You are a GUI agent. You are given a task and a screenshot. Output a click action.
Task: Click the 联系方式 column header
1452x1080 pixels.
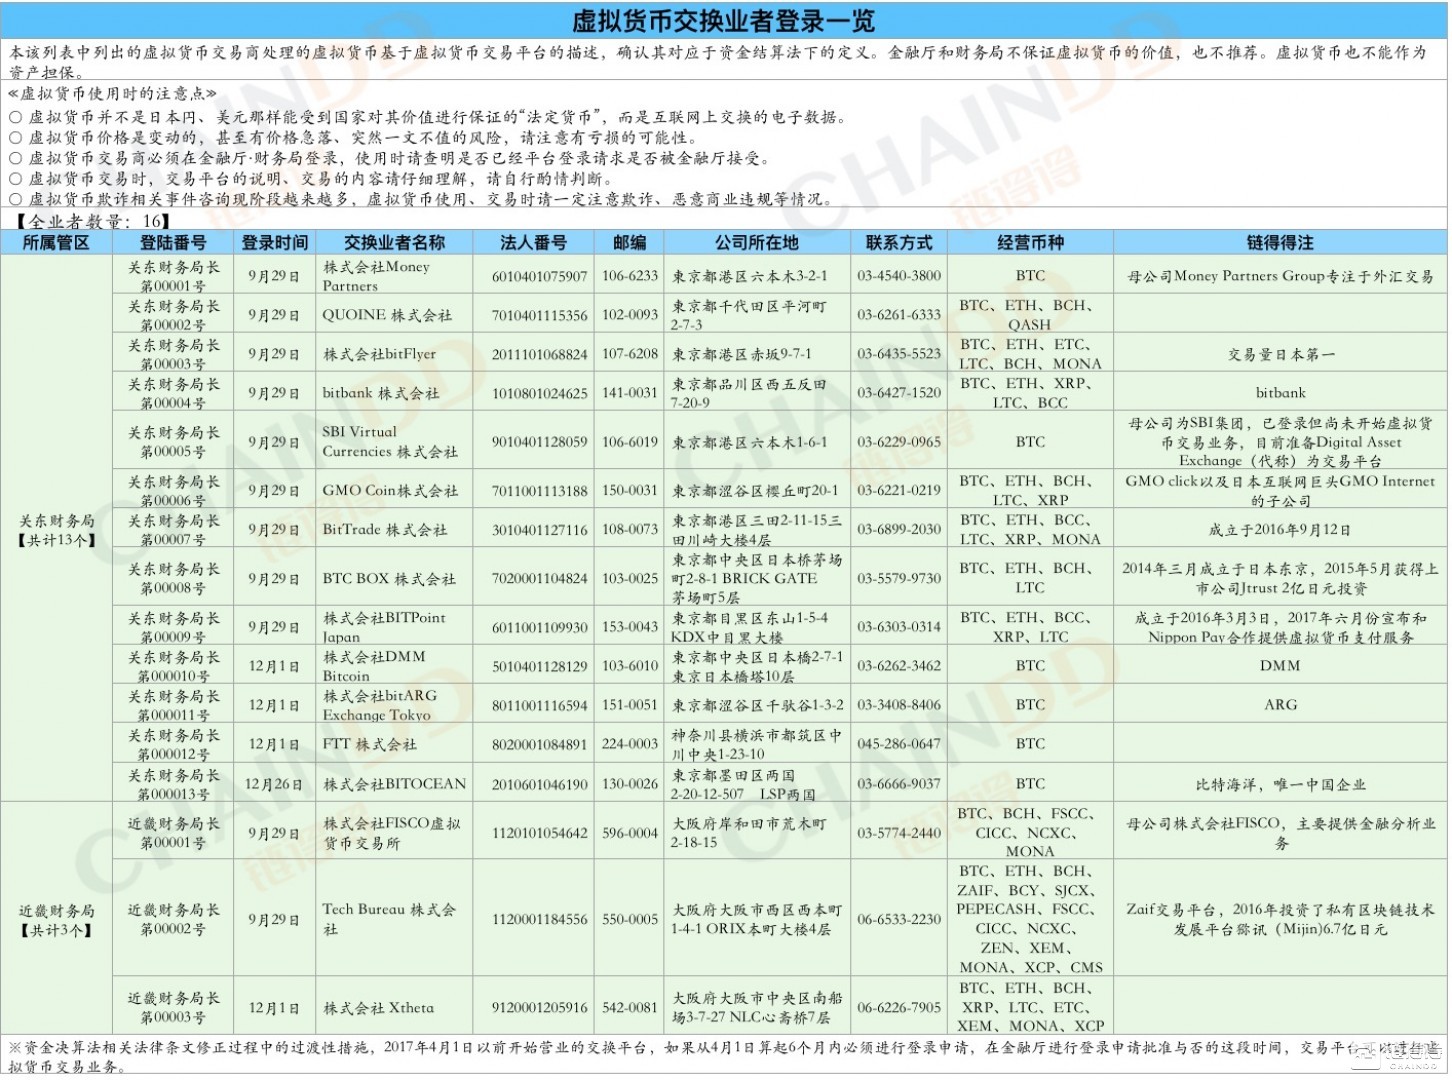pos(898,243)
